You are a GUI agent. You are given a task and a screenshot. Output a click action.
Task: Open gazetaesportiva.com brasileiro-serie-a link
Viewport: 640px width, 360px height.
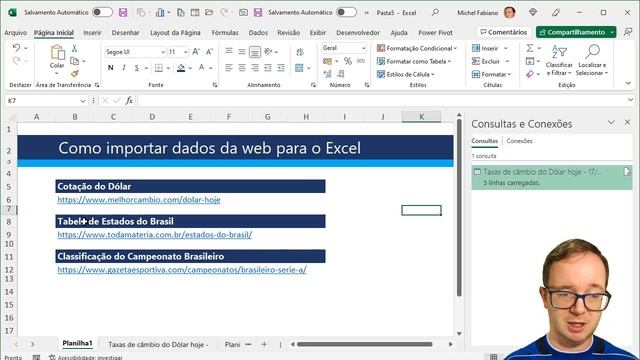pos(182,270)
